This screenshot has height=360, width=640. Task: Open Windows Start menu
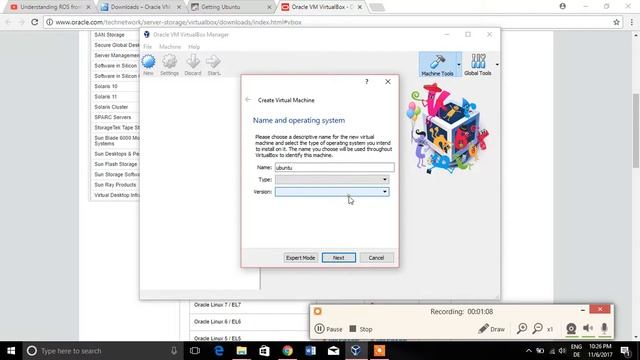pos(11,351)
